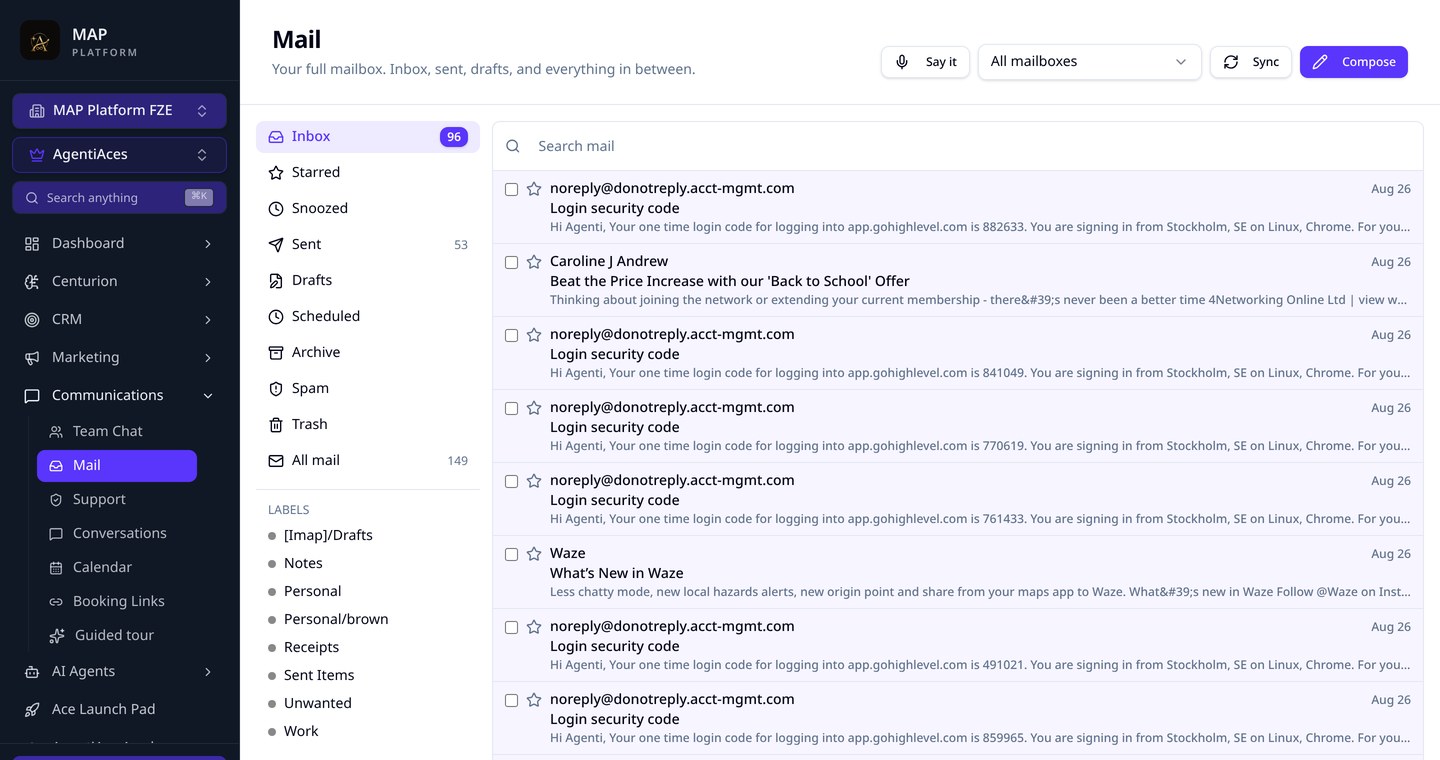Select checkbox for login code 491021 email
Screen dimensions: 1440x760
tap(511, 627)
